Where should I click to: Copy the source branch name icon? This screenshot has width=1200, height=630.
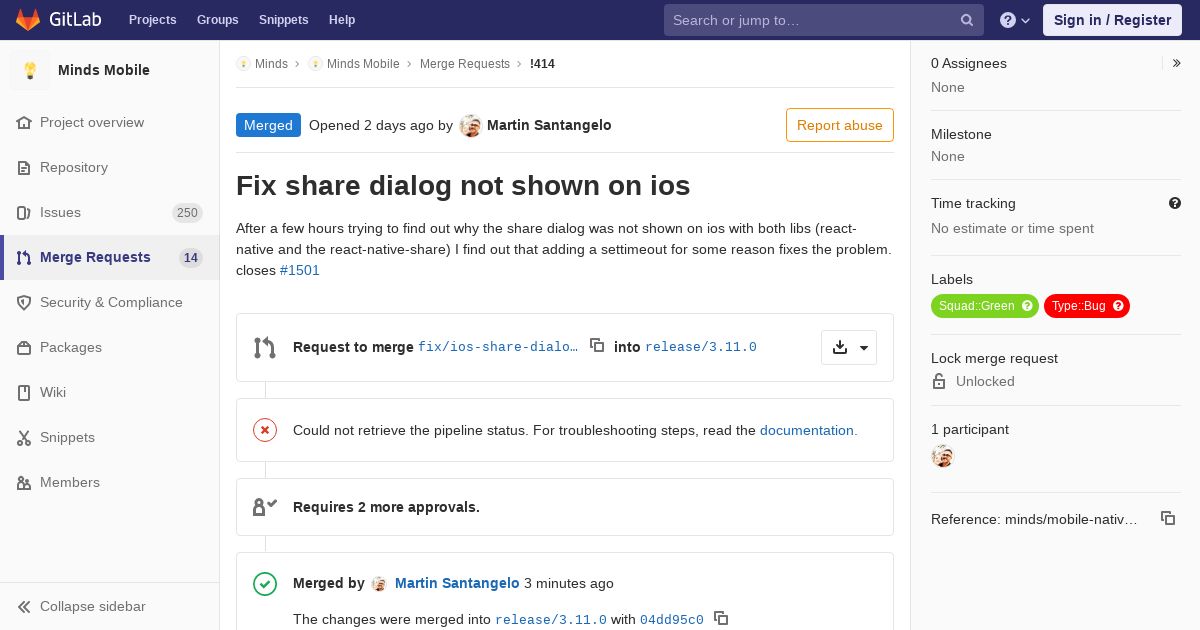pyautogui.click(x=597, y=345)
